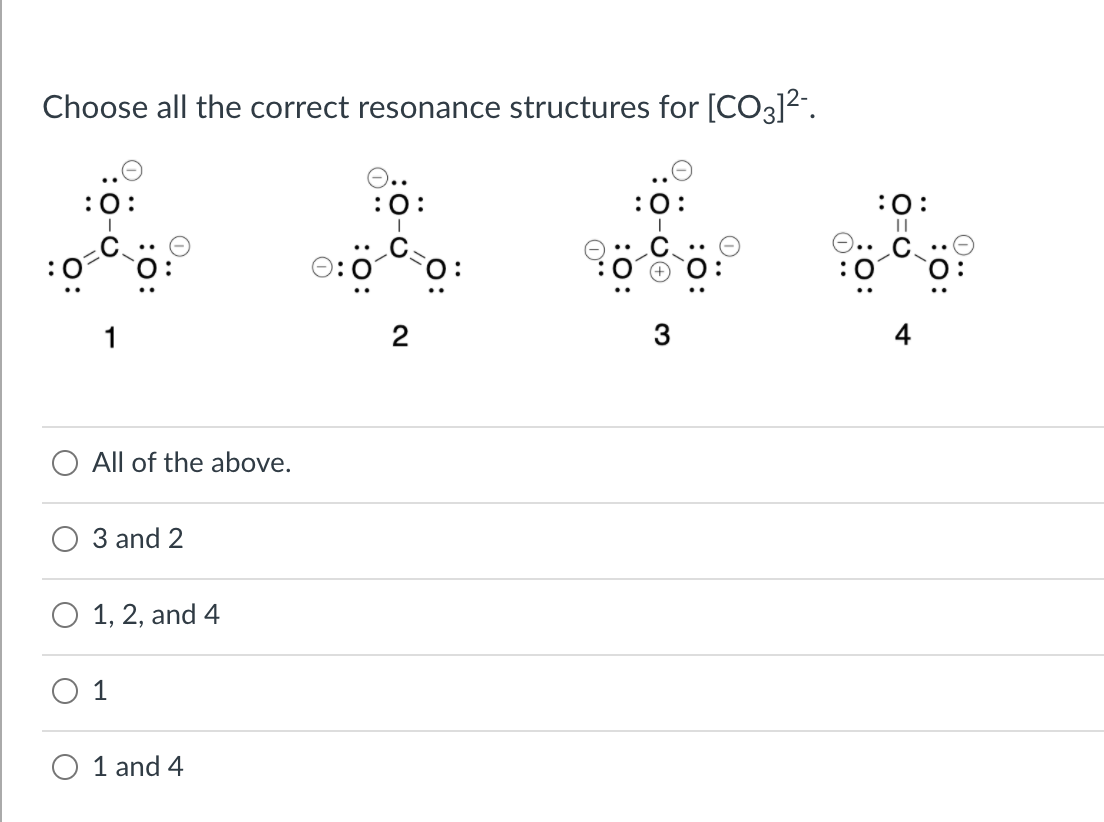Click the double bond in structure 4
The height and width of the screenshot is (822, 1104).
pyautogui.click(x=901, y=225)
